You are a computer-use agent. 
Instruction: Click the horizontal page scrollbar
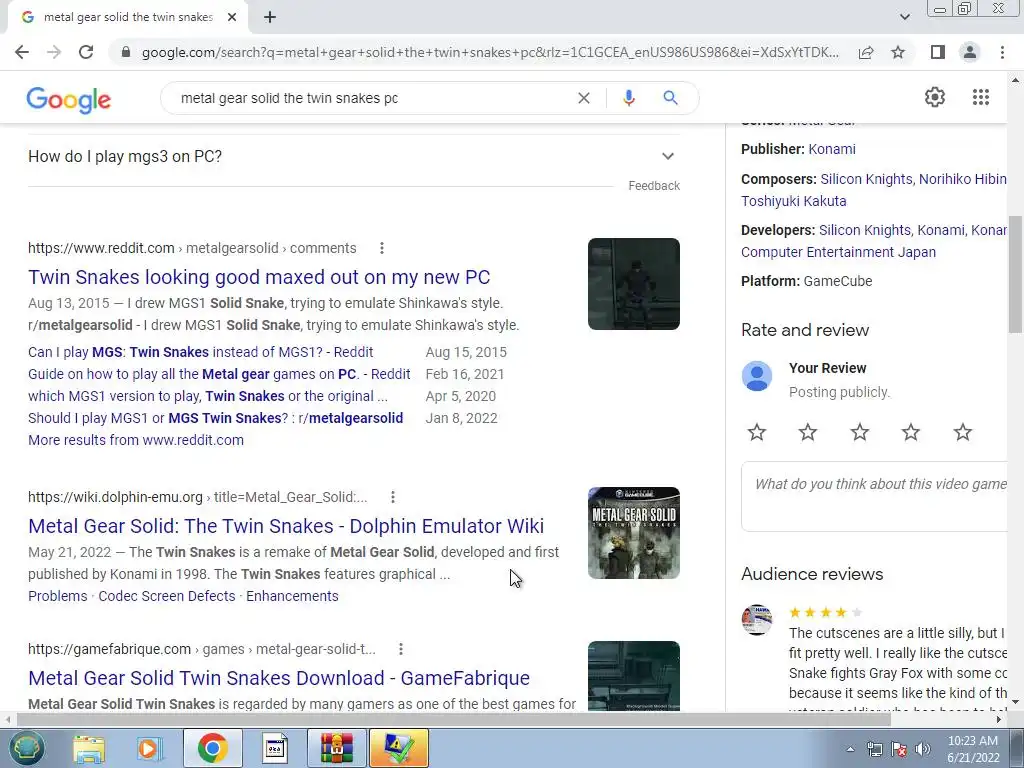(x=453, y=720)
